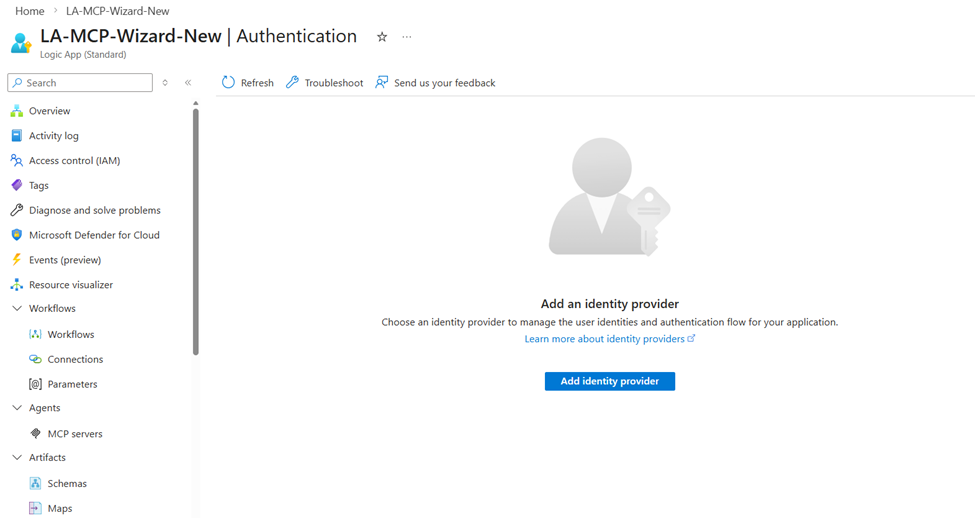Image resolution: width=975 pixels, height=518 pixels.
Task: Click the sidebar vertical scrollbar thumb
Action: pos(196,231)
